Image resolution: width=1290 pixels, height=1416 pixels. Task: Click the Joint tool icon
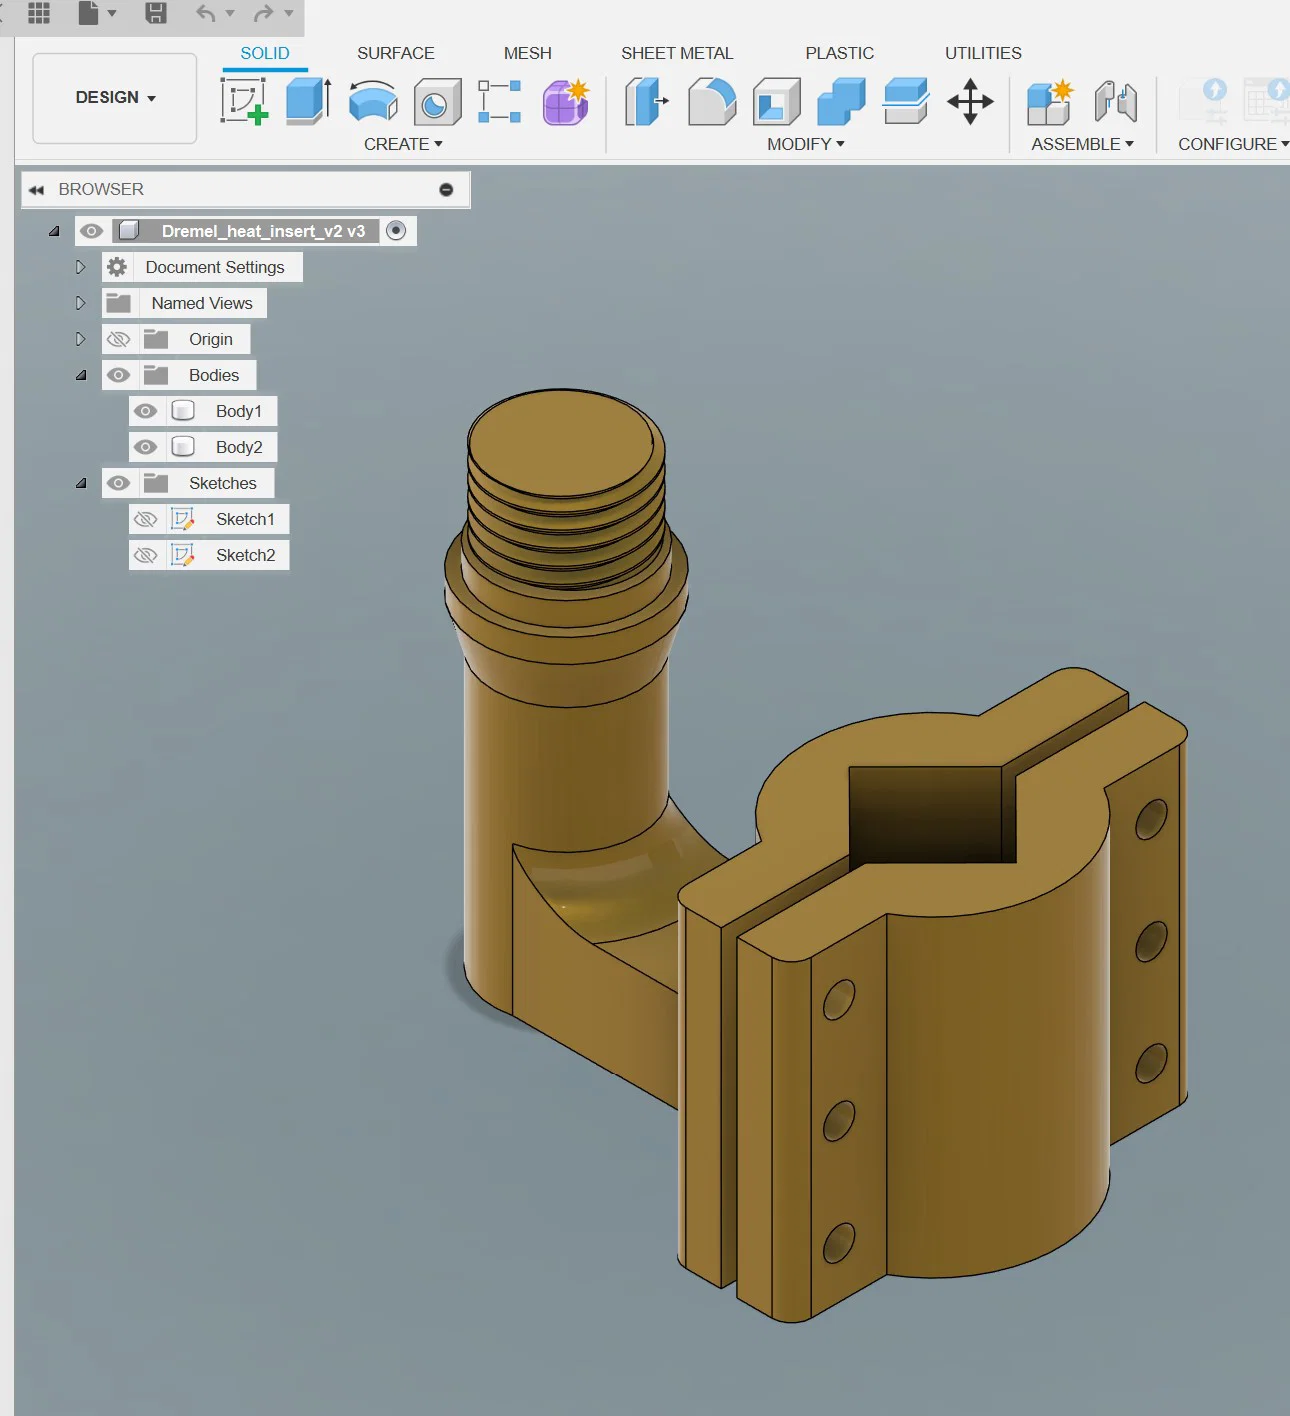click(x=1115, y=102)
